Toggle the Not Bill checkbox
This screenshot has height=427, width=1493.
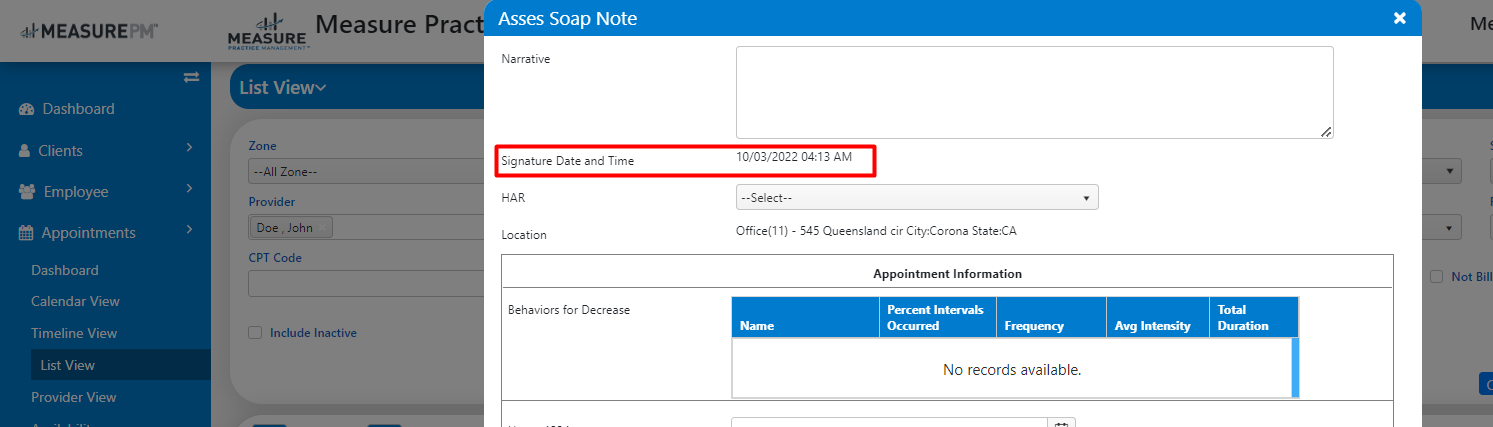coord(1436,277)
